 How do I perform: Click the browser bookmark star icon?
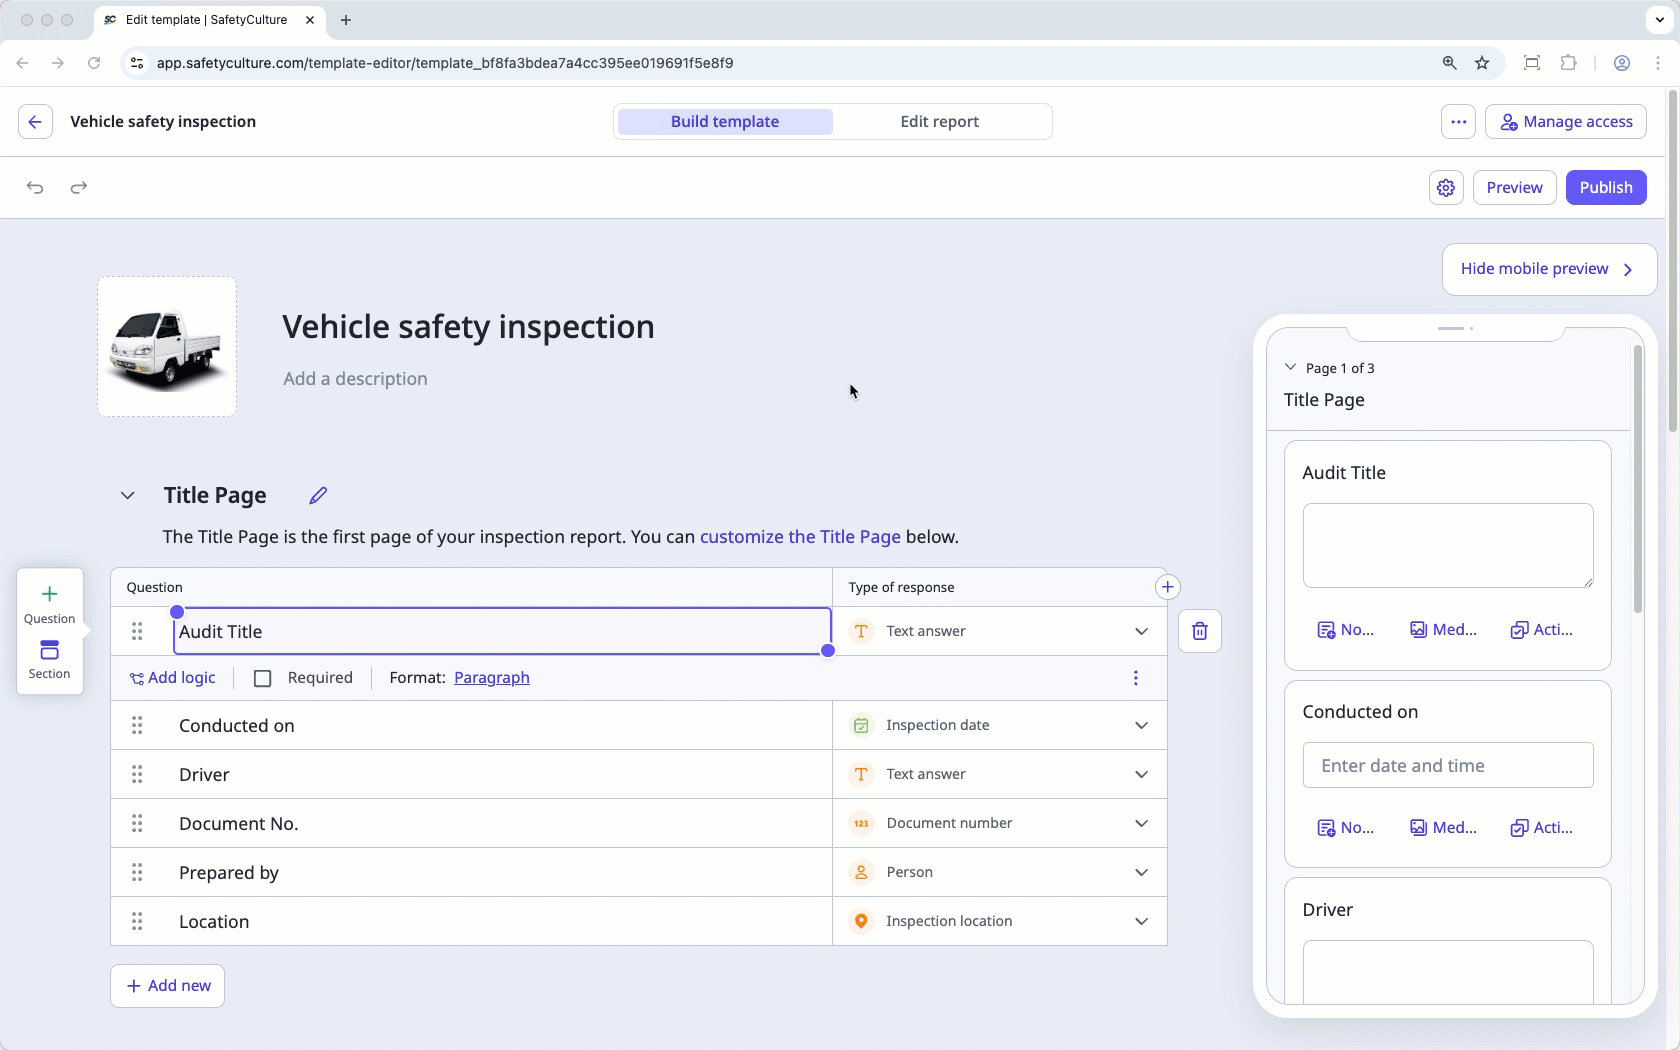click(1482, 63)
